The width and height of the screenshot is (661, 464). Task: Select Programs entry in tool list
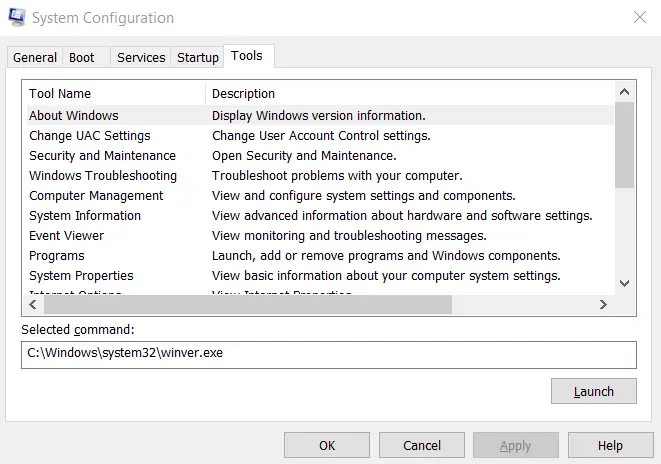tap(57, 256)
